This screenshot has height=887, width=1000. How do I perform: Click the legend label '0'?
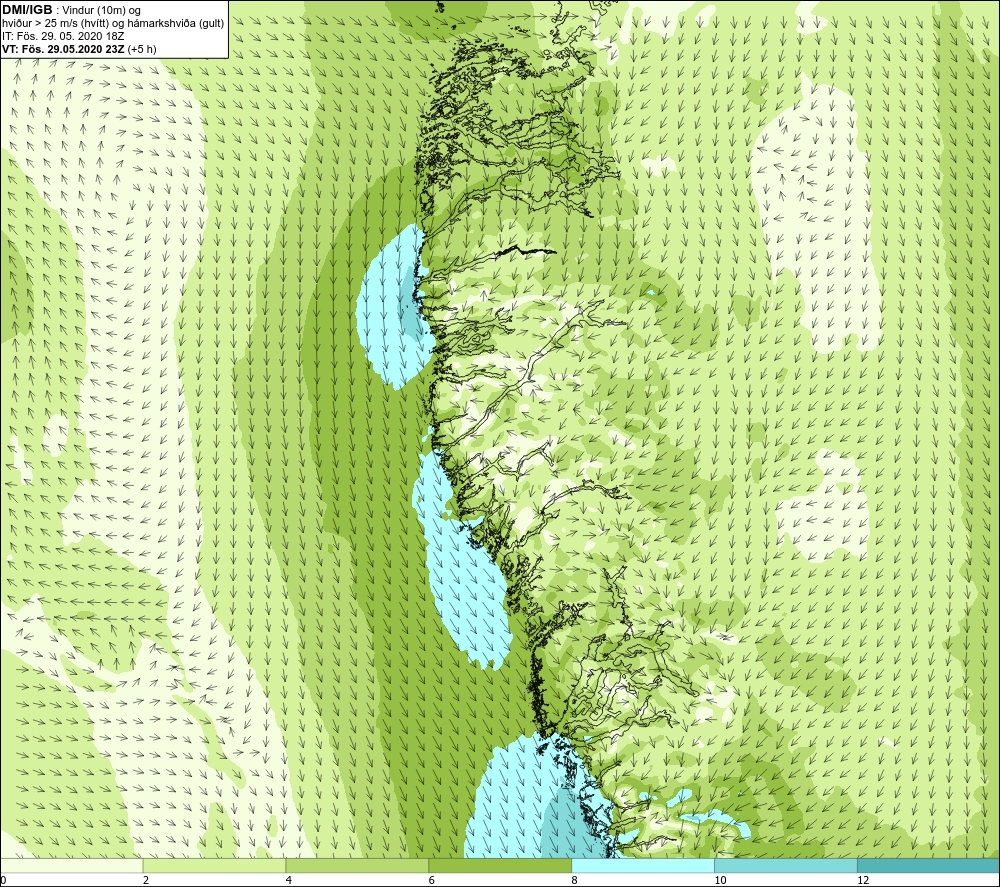[3, 881]
